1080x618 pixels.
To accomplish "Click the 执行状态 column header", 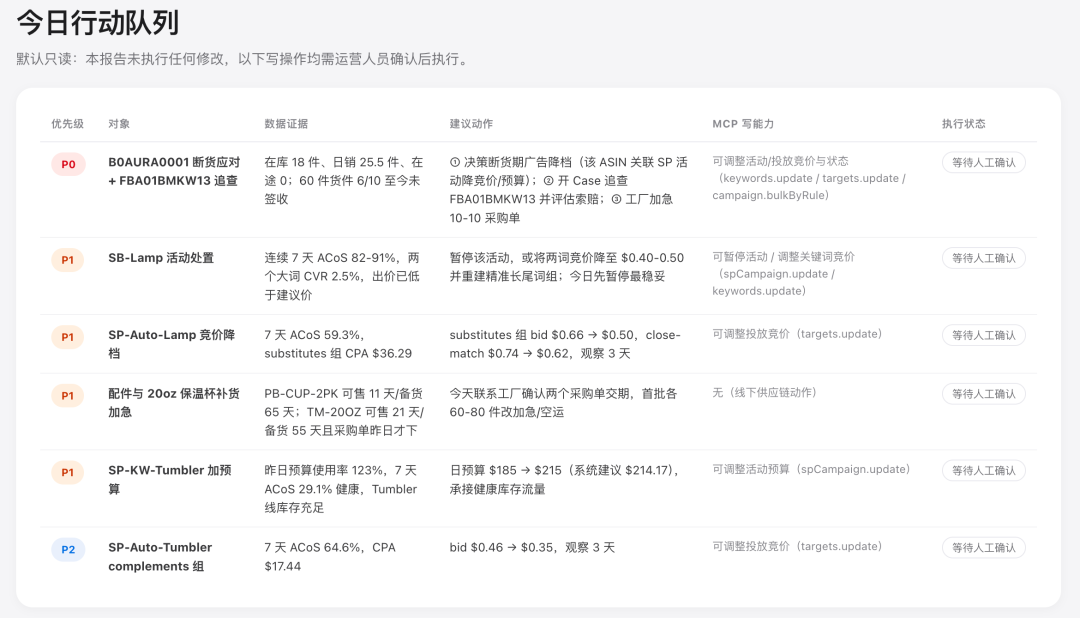I will pyautogui.click(x=964, y=124).
